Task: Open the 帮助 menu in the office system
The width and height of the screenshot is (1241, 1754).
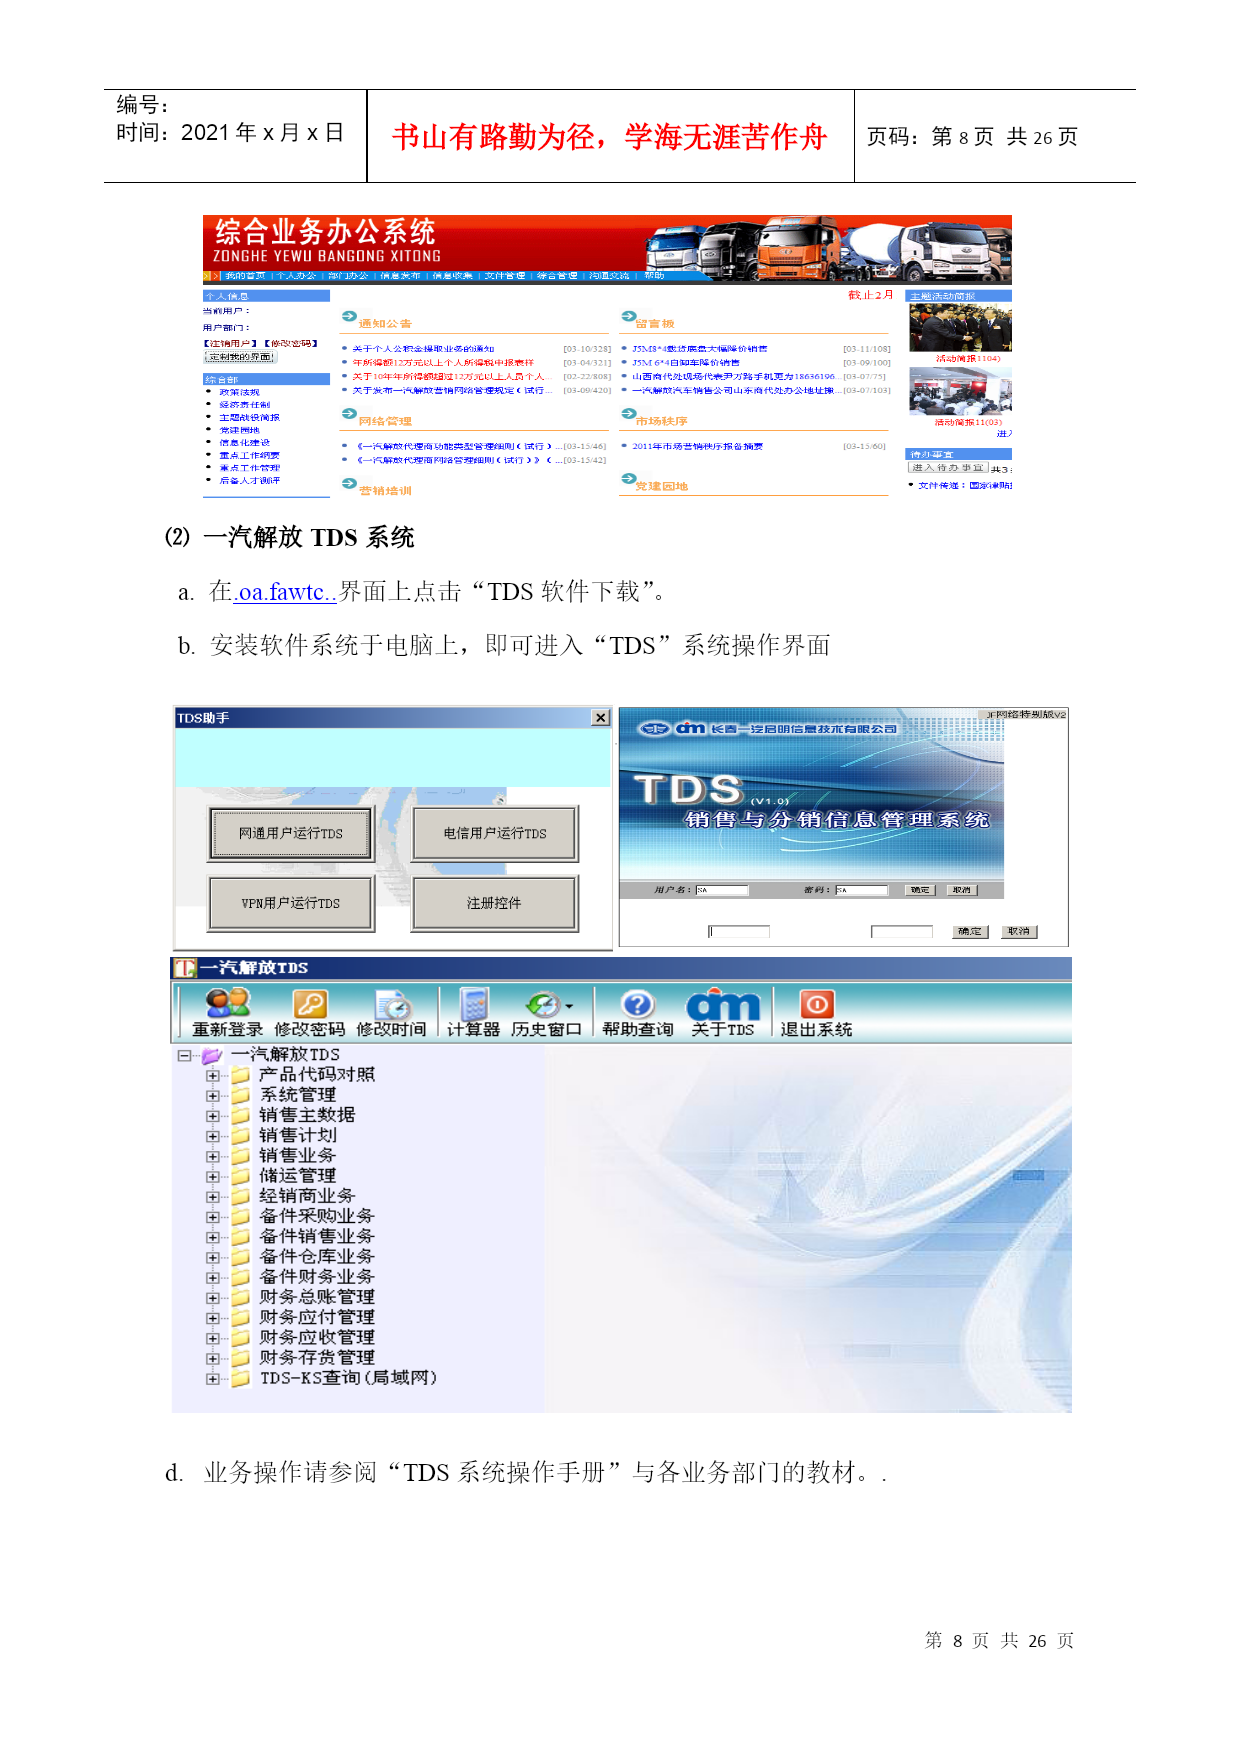Action: coord(654,276)
